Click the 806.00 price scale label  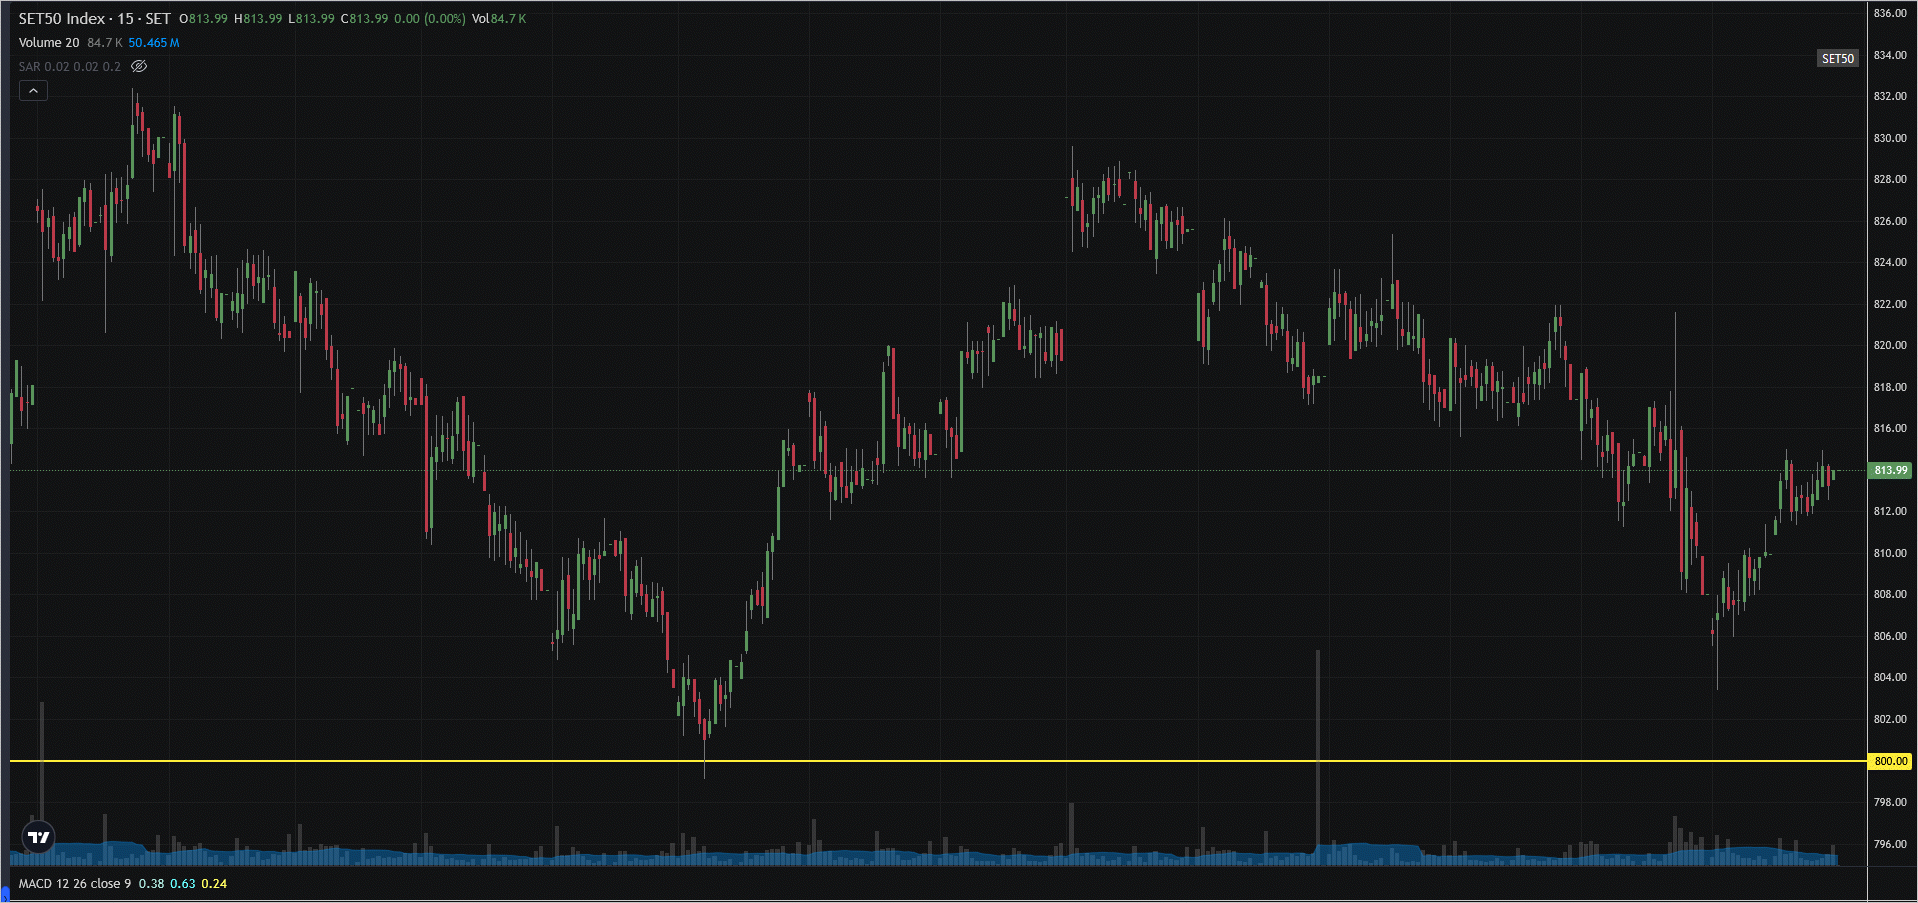click(1890, 637)
